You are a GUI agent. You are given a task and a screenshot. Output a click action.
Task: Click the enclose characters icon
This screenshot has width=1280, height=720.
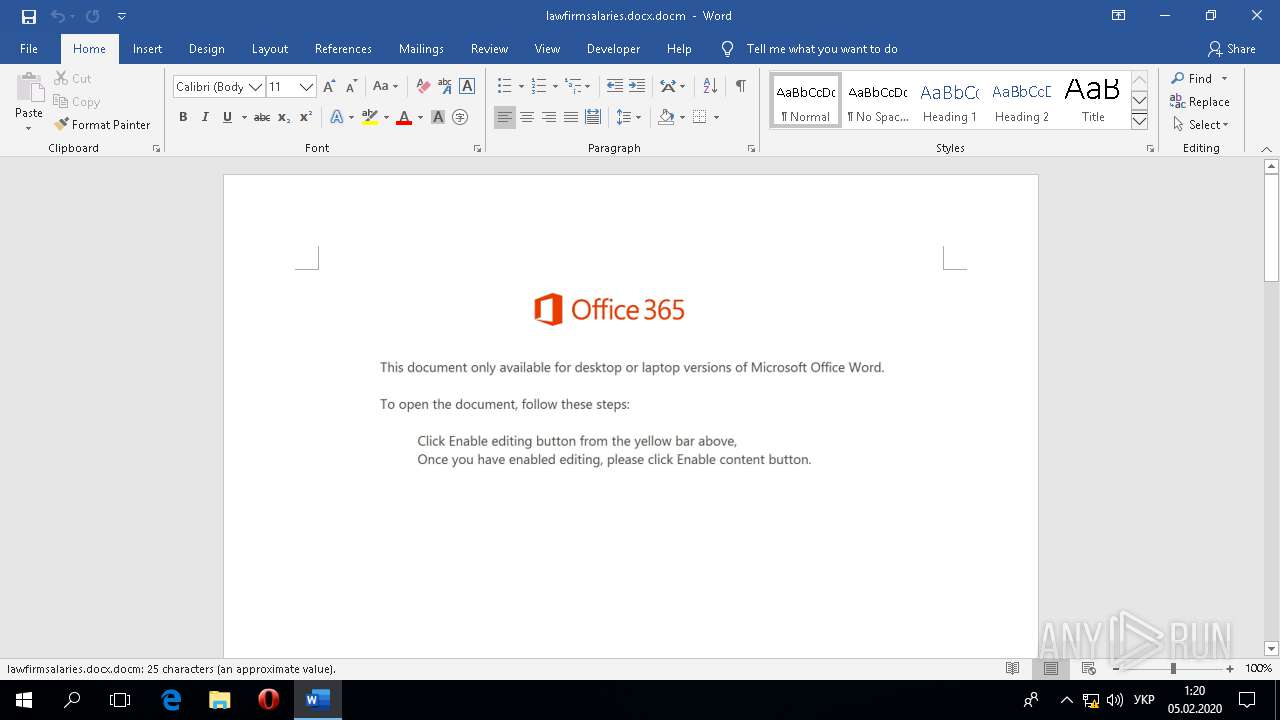click(x=460, y=117)
